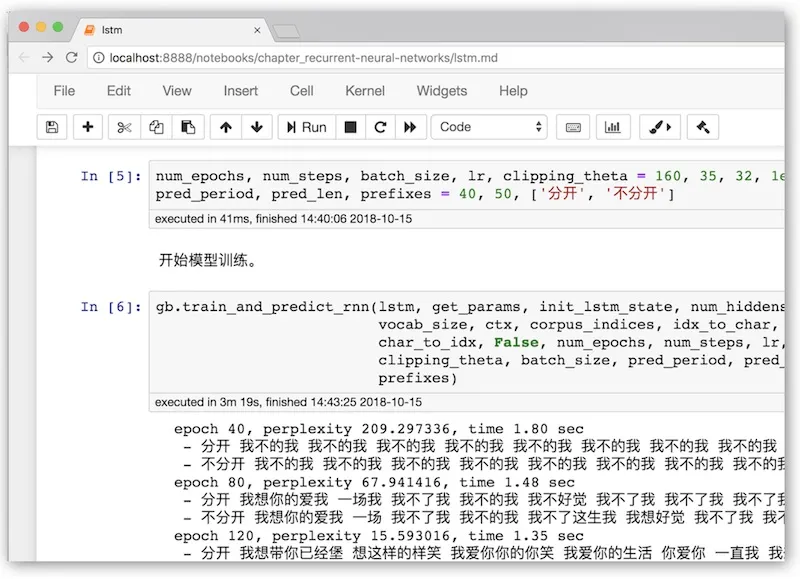Click the 'epoch 40, perplexity 209.297336' output line
The image size is (800, 579).
pyautogui.click(x=378, y=429)
